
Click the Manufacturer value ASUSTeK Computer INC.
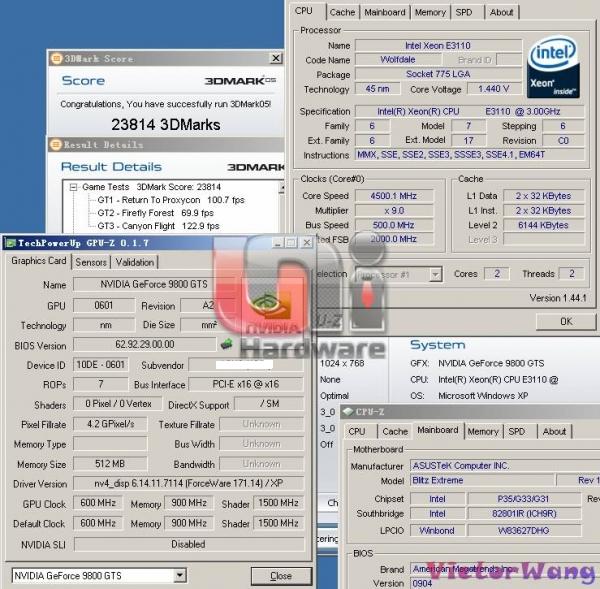click(505, 466)
